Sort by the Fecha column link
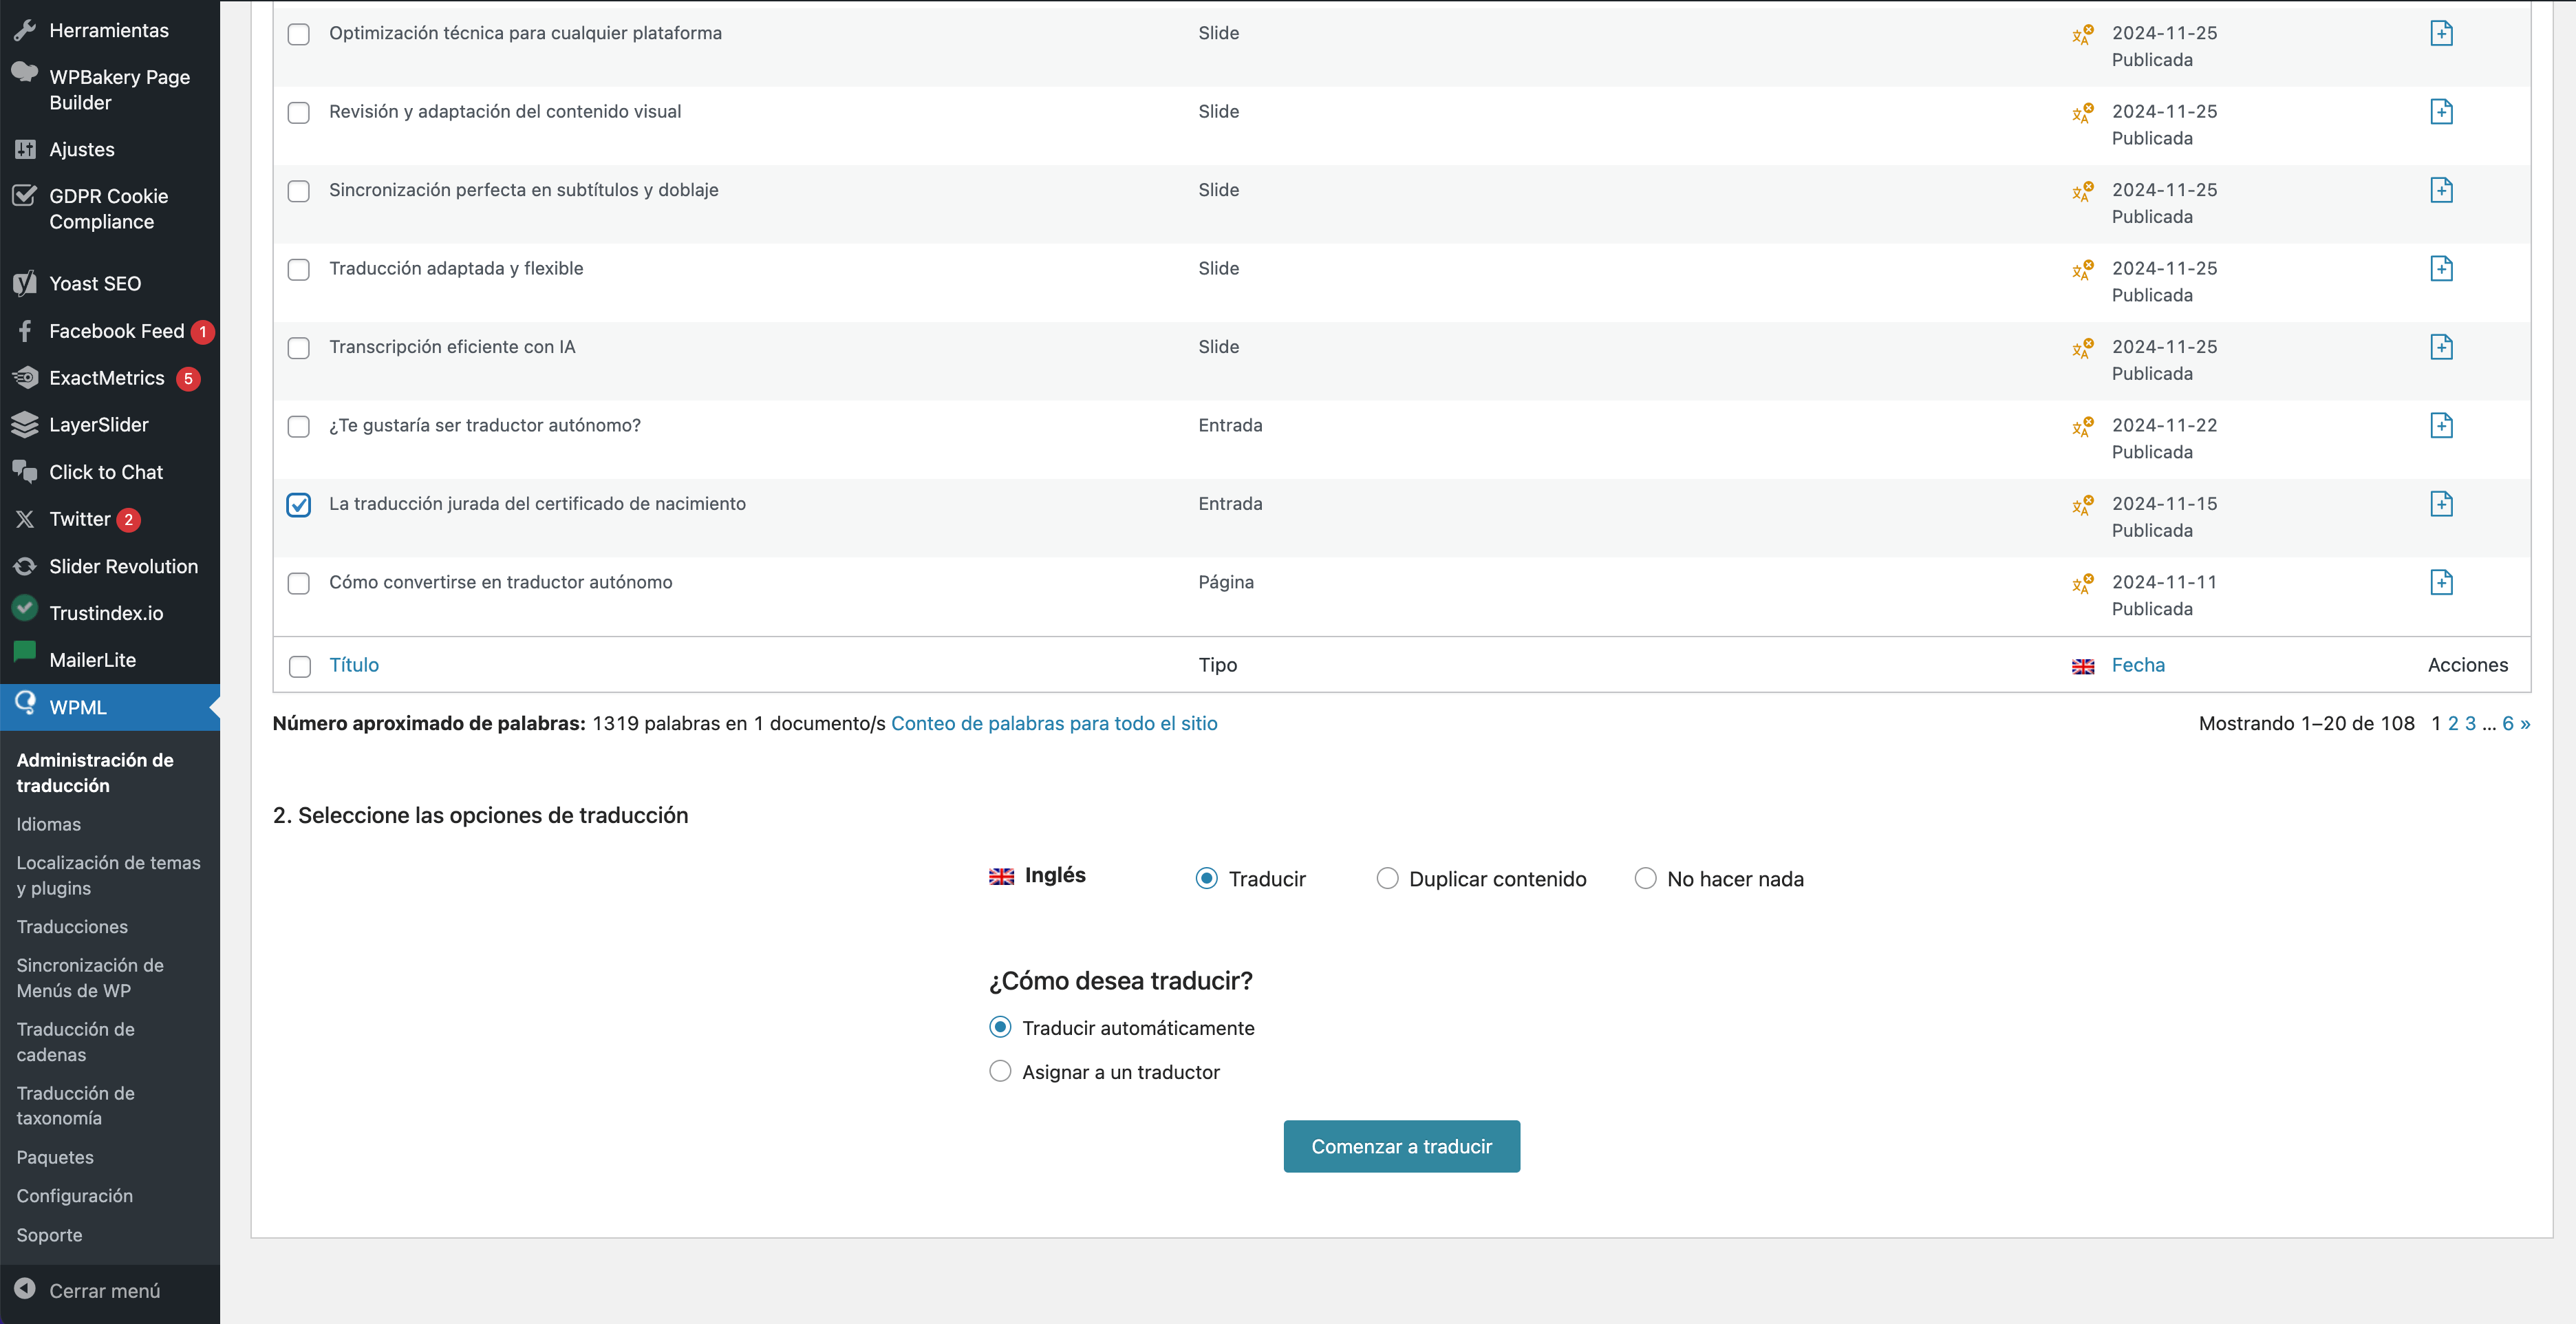Image resolution: width=2576 pixels, height=1324 pixels. click(x=2138, y=665)
